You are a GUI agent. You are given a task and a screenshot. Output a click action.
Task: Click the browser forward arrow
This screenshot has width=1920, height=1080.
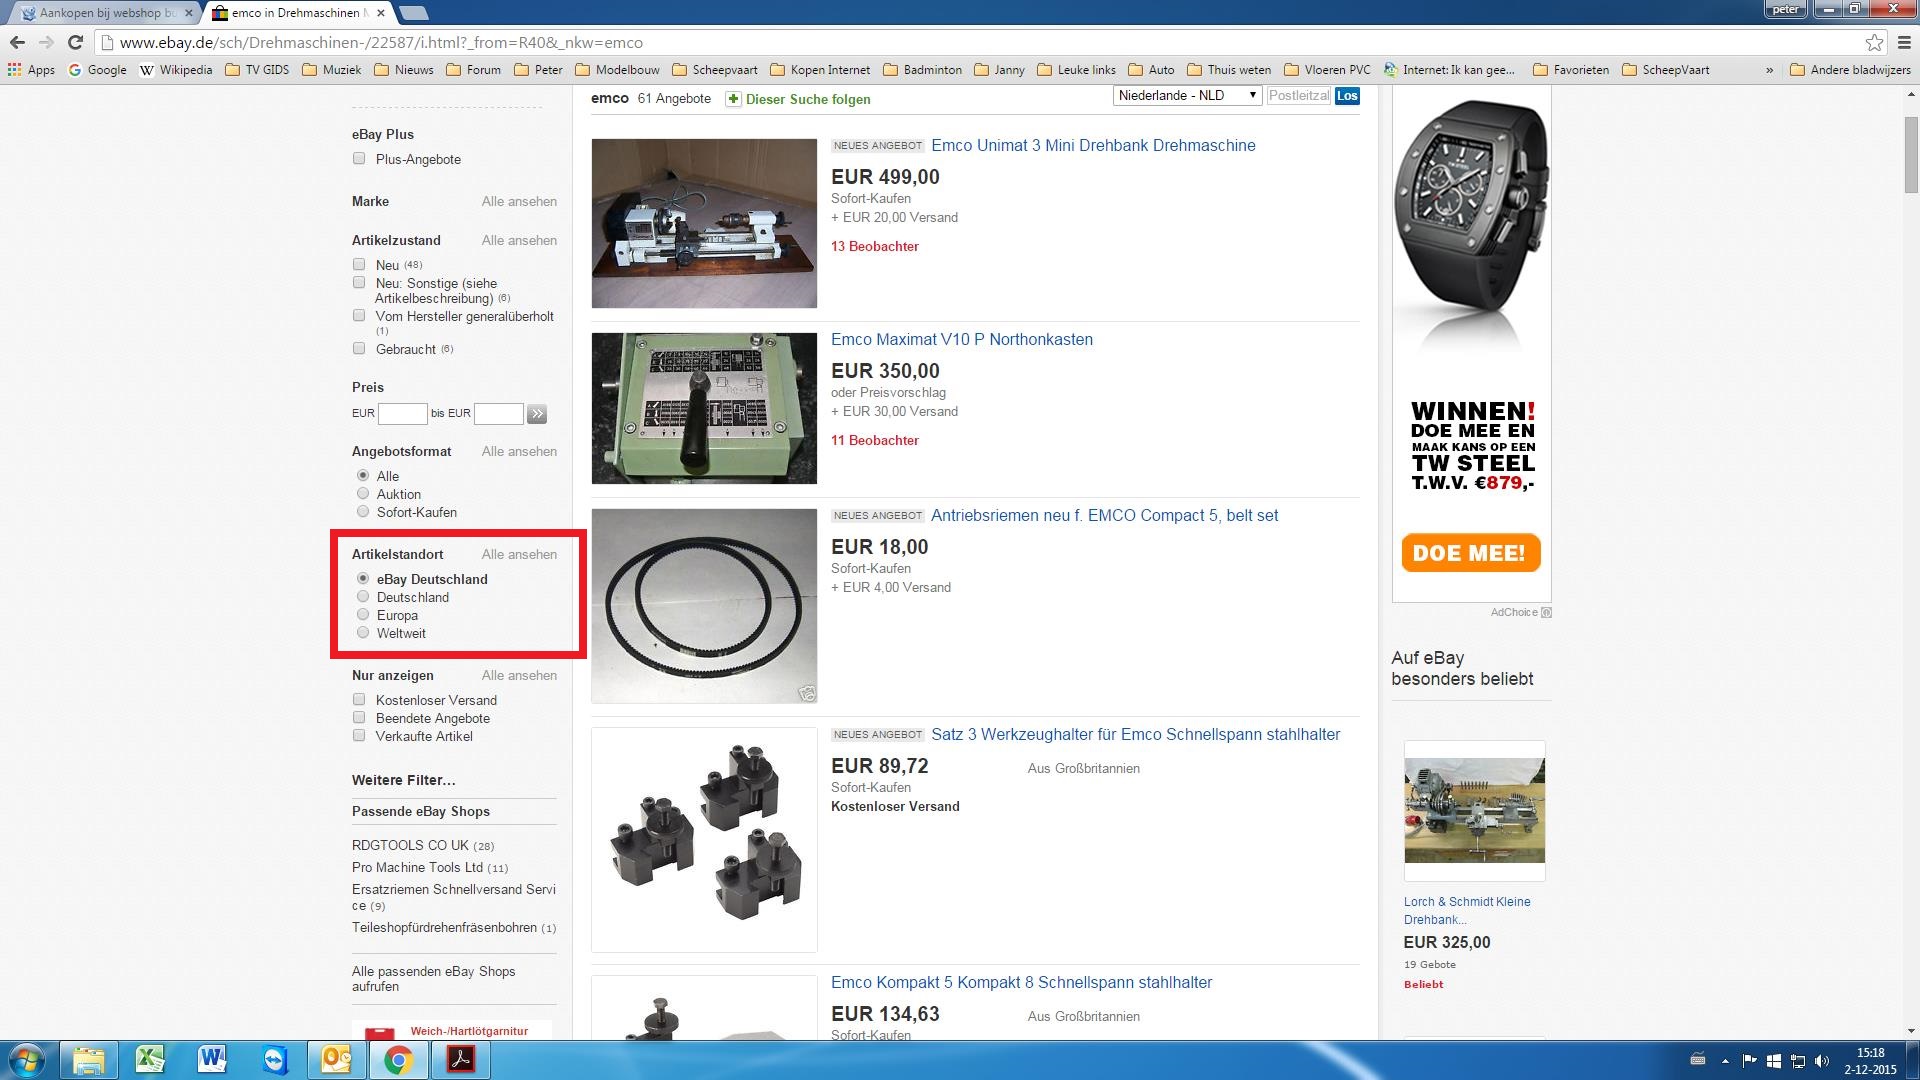46,42
